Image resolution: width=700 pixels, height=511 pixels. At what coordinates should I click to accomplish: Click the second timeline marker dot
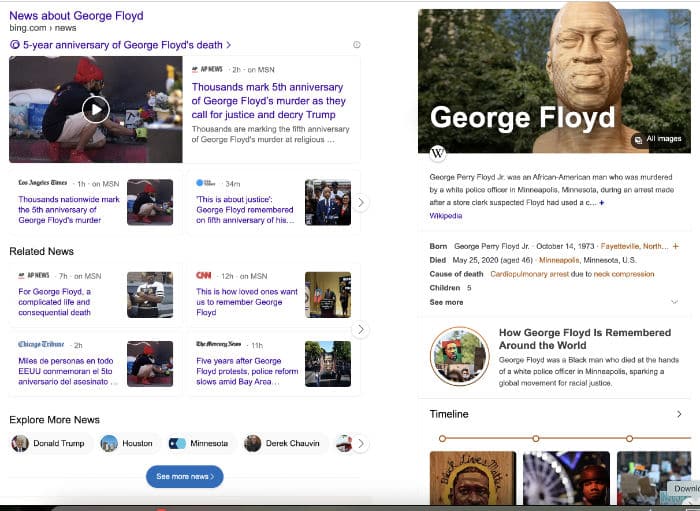point(536,439)
